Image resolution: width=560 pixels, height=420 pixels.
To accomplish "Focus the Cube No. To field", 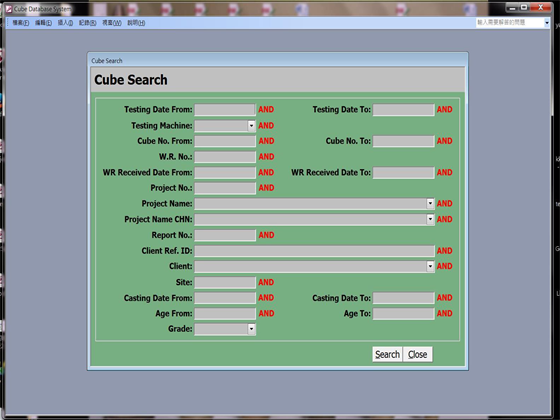I will click(x=404, y=141).
